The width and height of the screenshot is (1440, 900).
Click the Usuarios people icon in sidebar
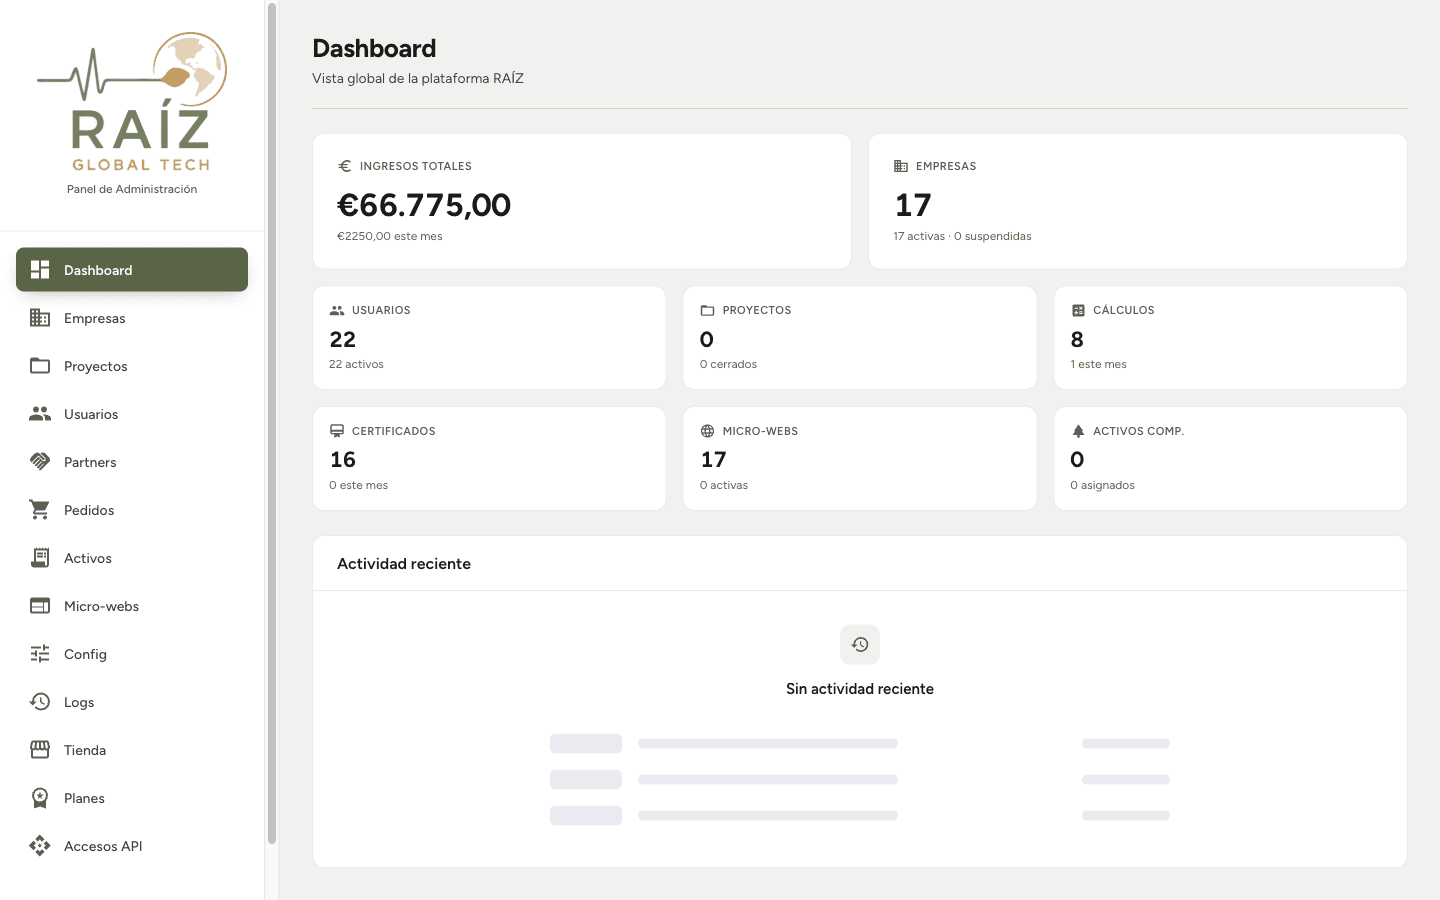tap(40, 414)
